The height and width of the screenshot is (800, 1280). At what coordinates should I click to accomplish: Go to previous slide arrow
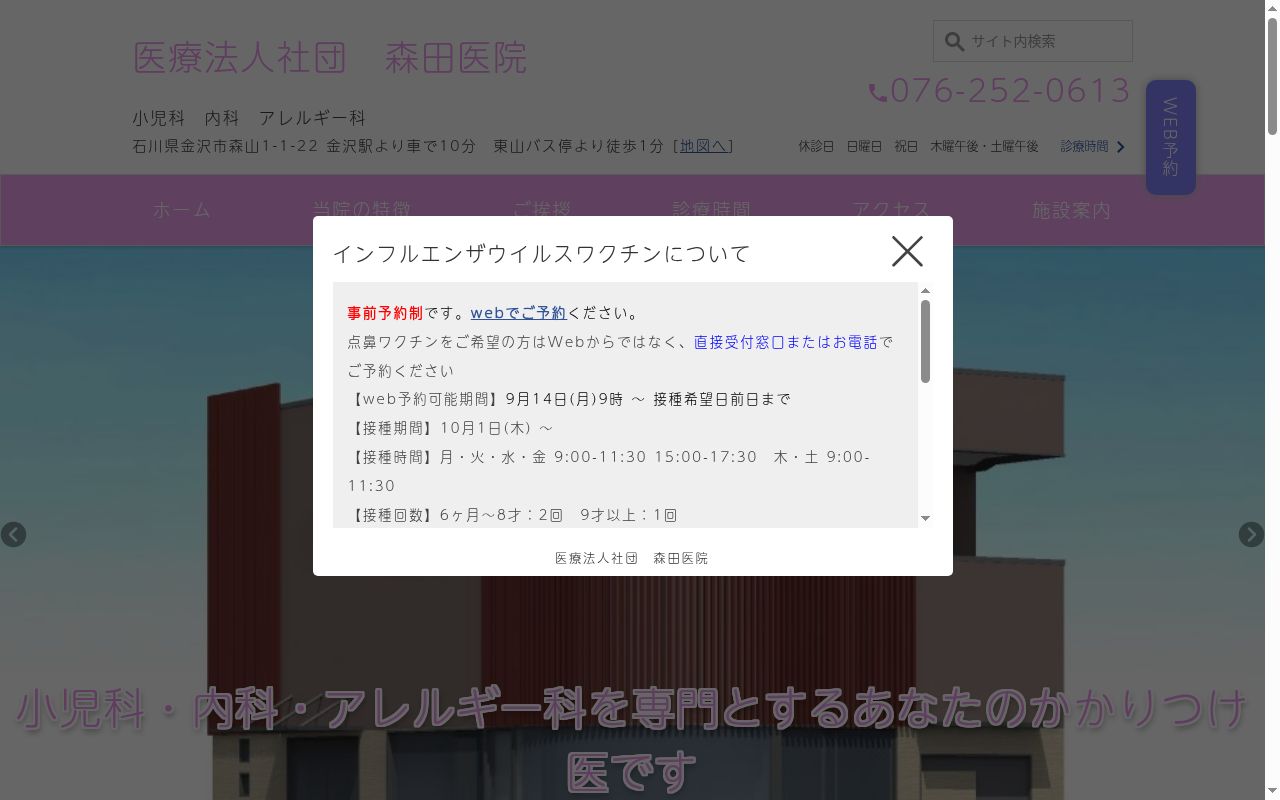[x=13, y=534]
